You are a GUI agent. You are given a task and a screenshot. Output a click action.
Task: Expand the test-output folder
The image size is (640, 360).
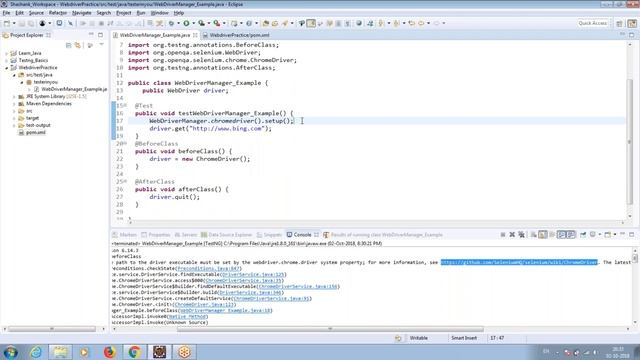tap(14, 125)
